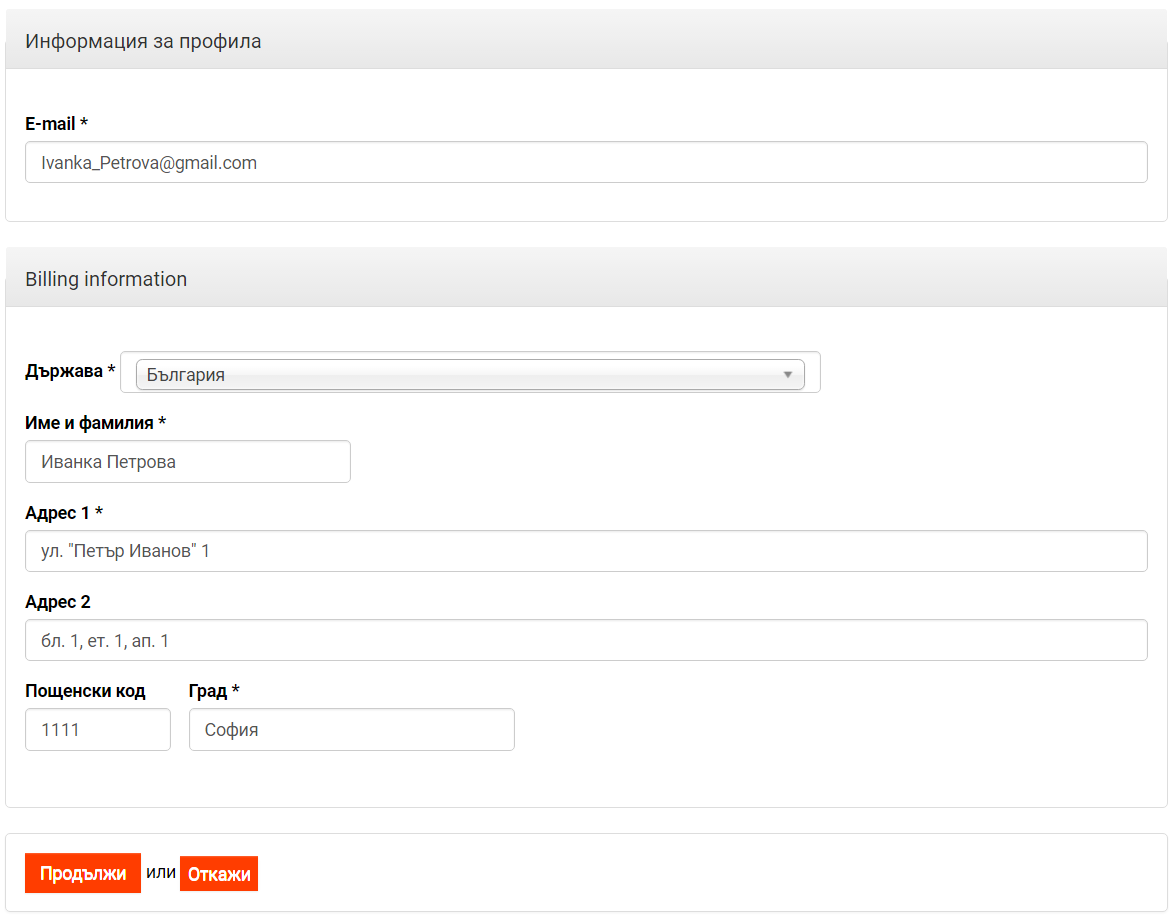Click the Държава label text

pyautogui.click(x=64, y=372)
